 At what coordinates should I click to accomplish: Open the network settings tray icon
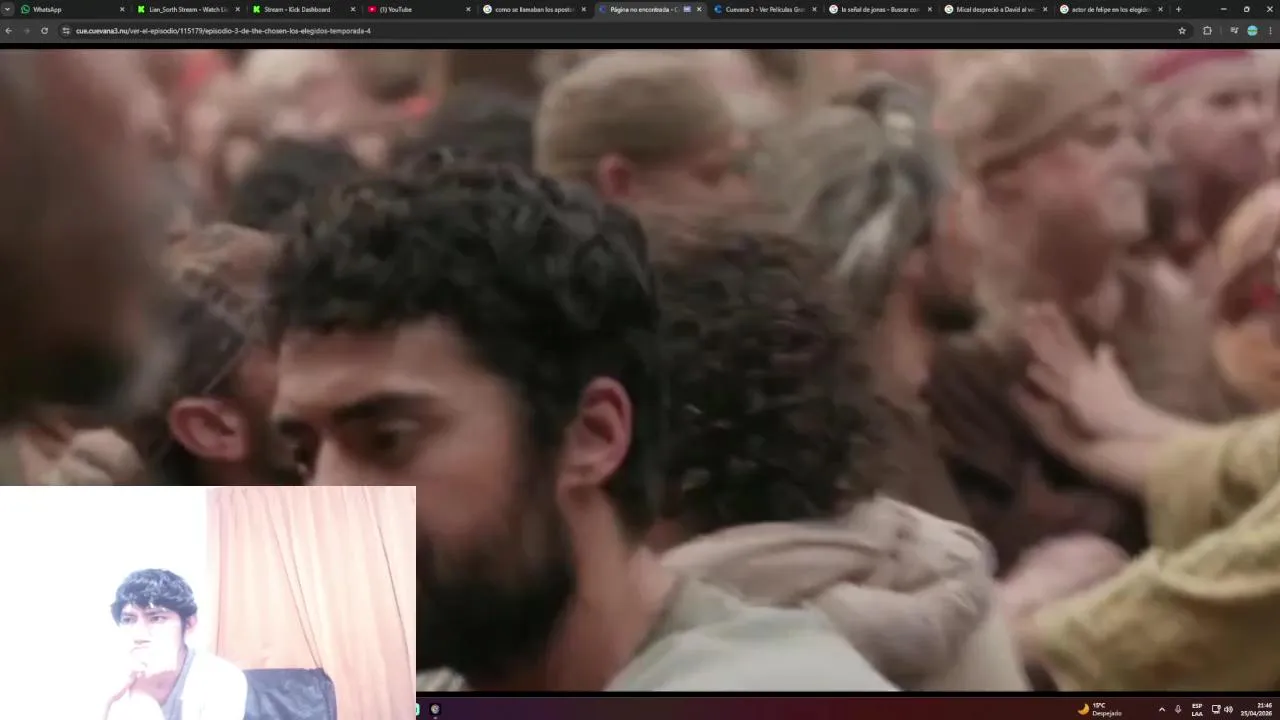pos(1216,709)
